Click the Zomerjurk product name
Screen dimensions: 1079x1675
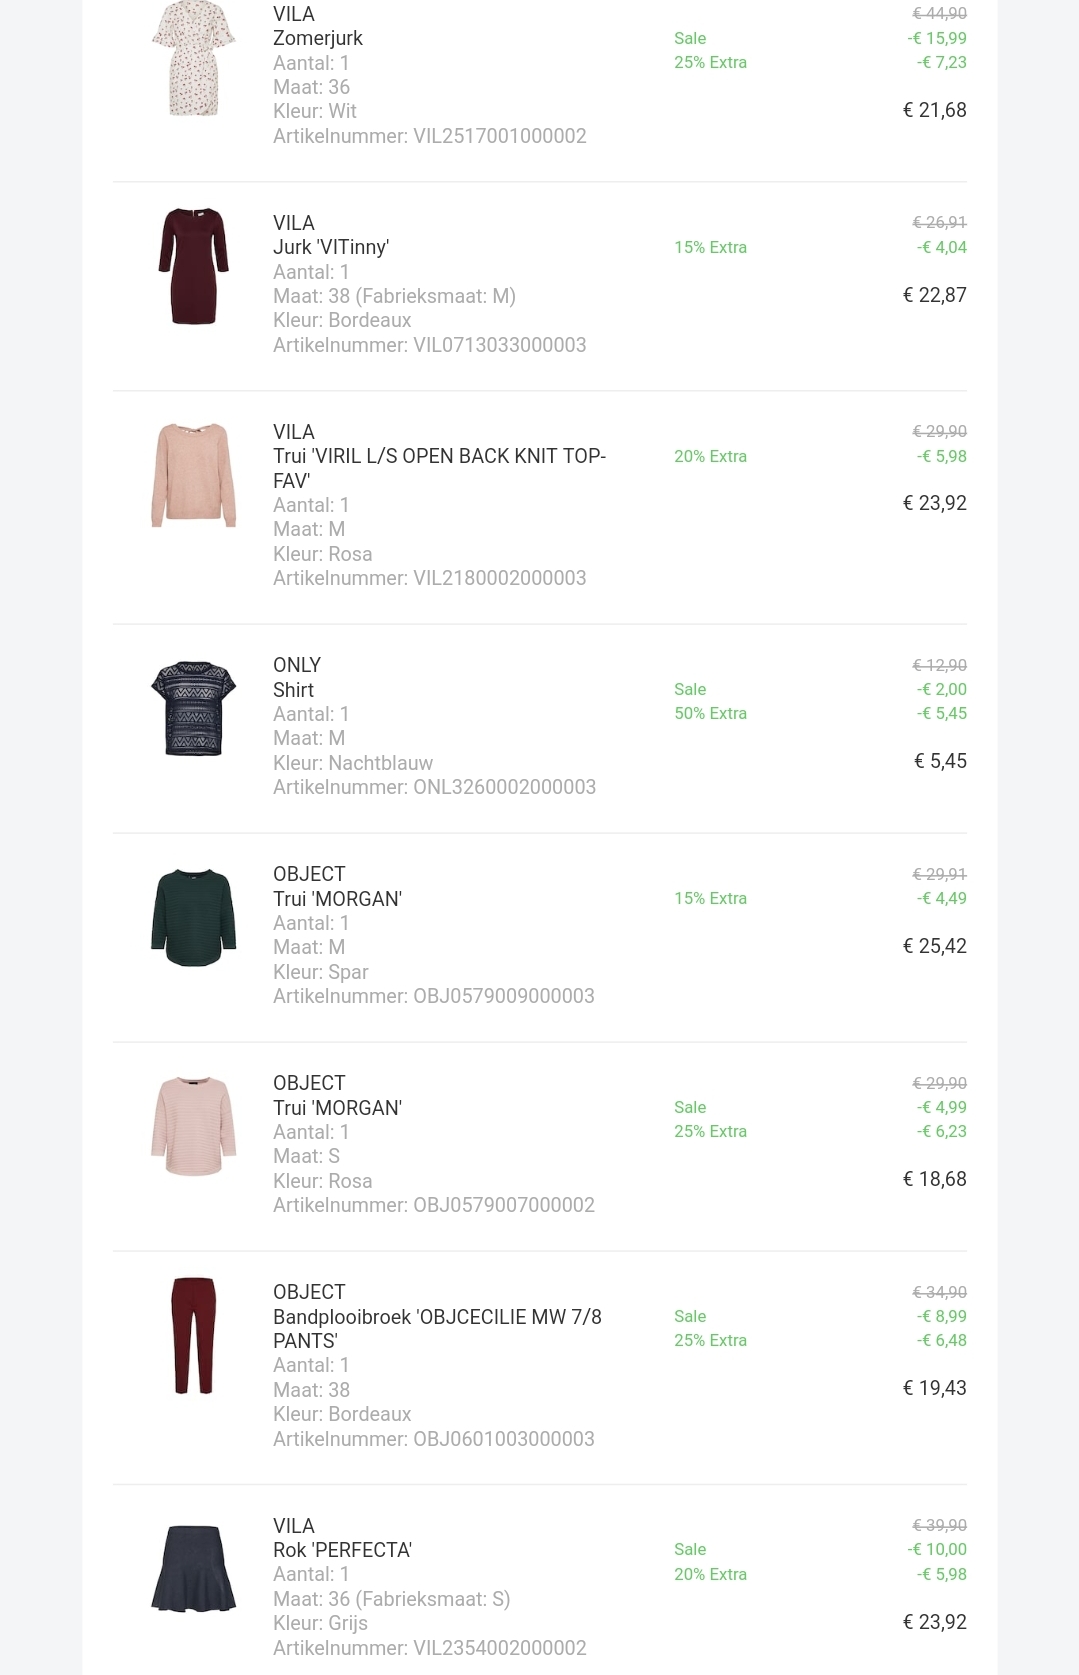point(318,38)
